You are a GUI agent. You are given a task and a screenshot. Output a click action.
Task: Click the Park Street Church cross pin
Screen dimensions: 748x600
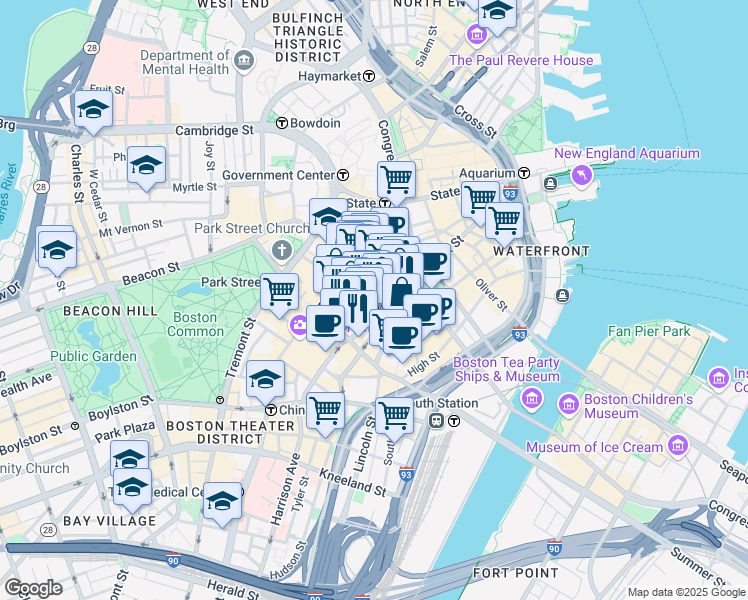282,251
